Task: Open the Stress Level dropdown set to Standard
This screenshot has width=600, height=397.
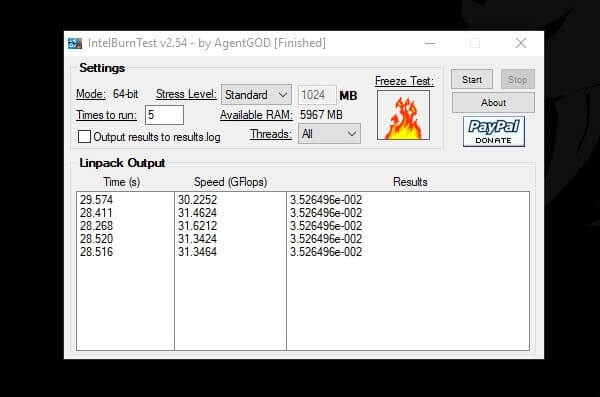Action: click(256, 95)
